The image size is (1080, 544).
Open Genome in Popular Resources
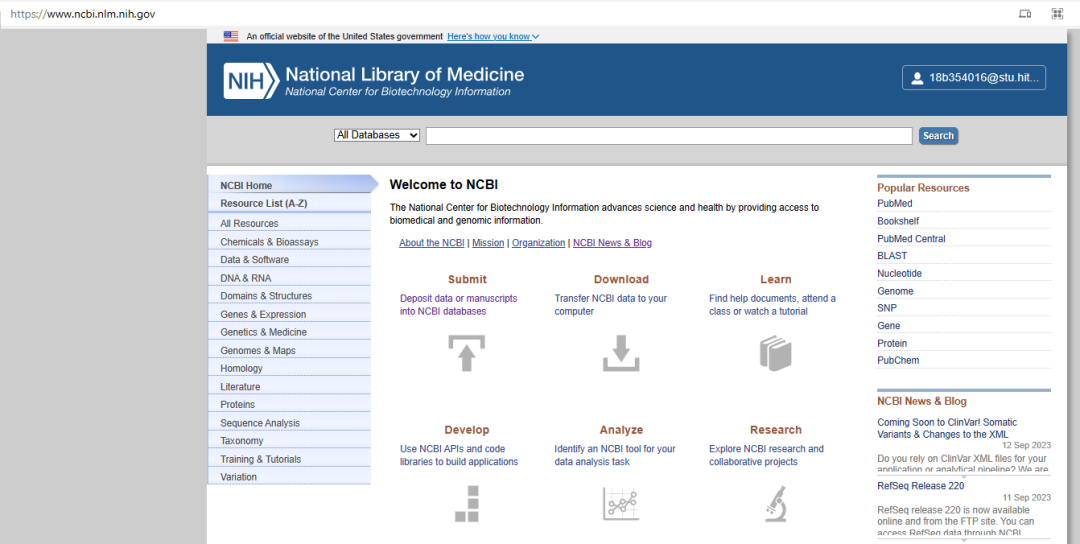coord(895,291)
